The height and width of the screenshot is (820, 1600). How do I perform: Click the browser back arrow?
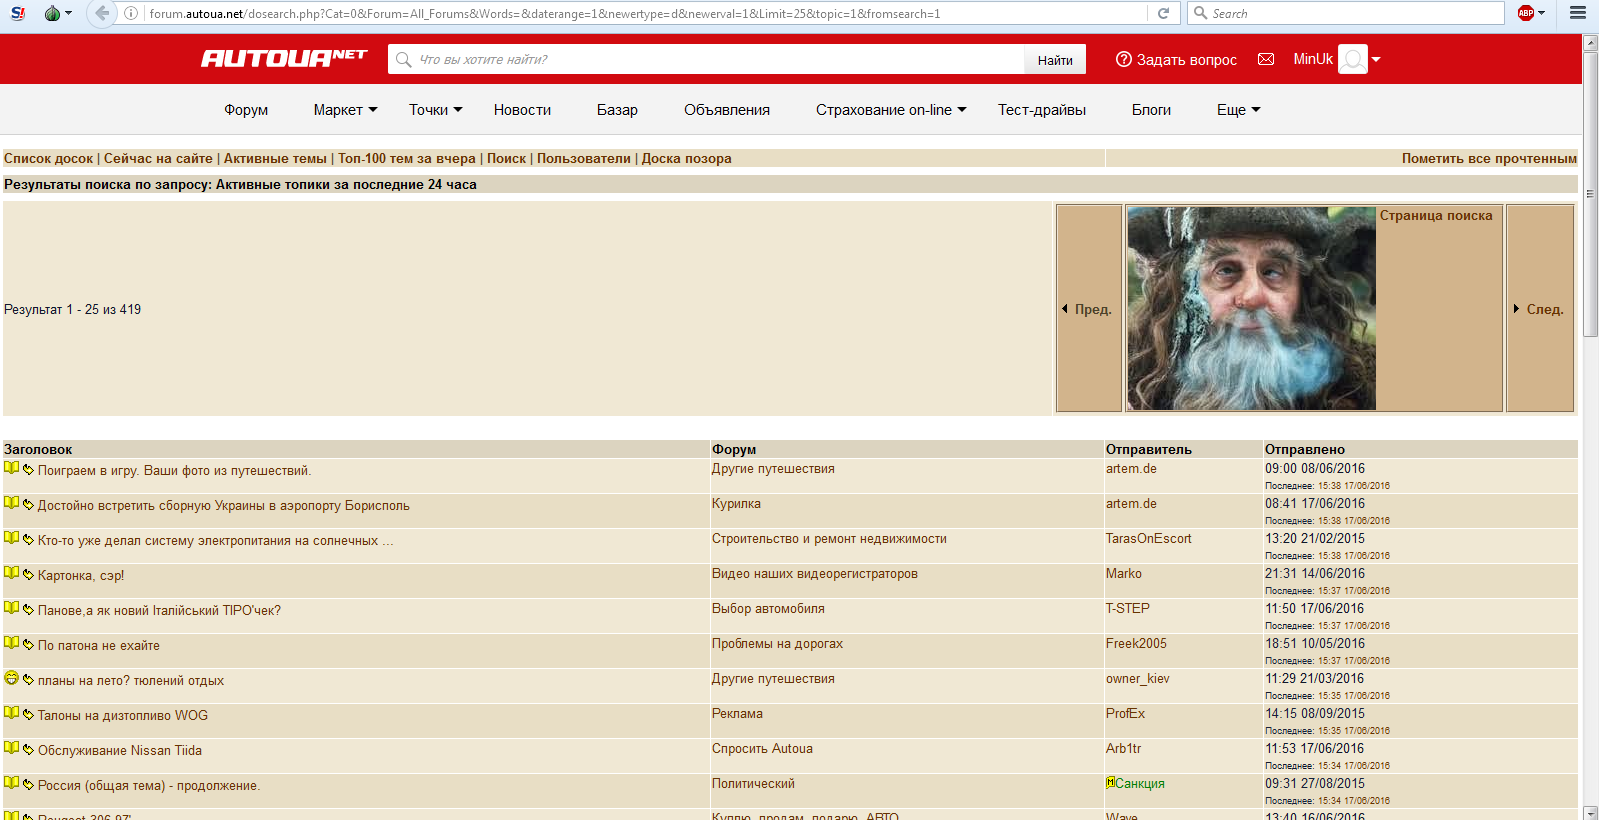101,13
